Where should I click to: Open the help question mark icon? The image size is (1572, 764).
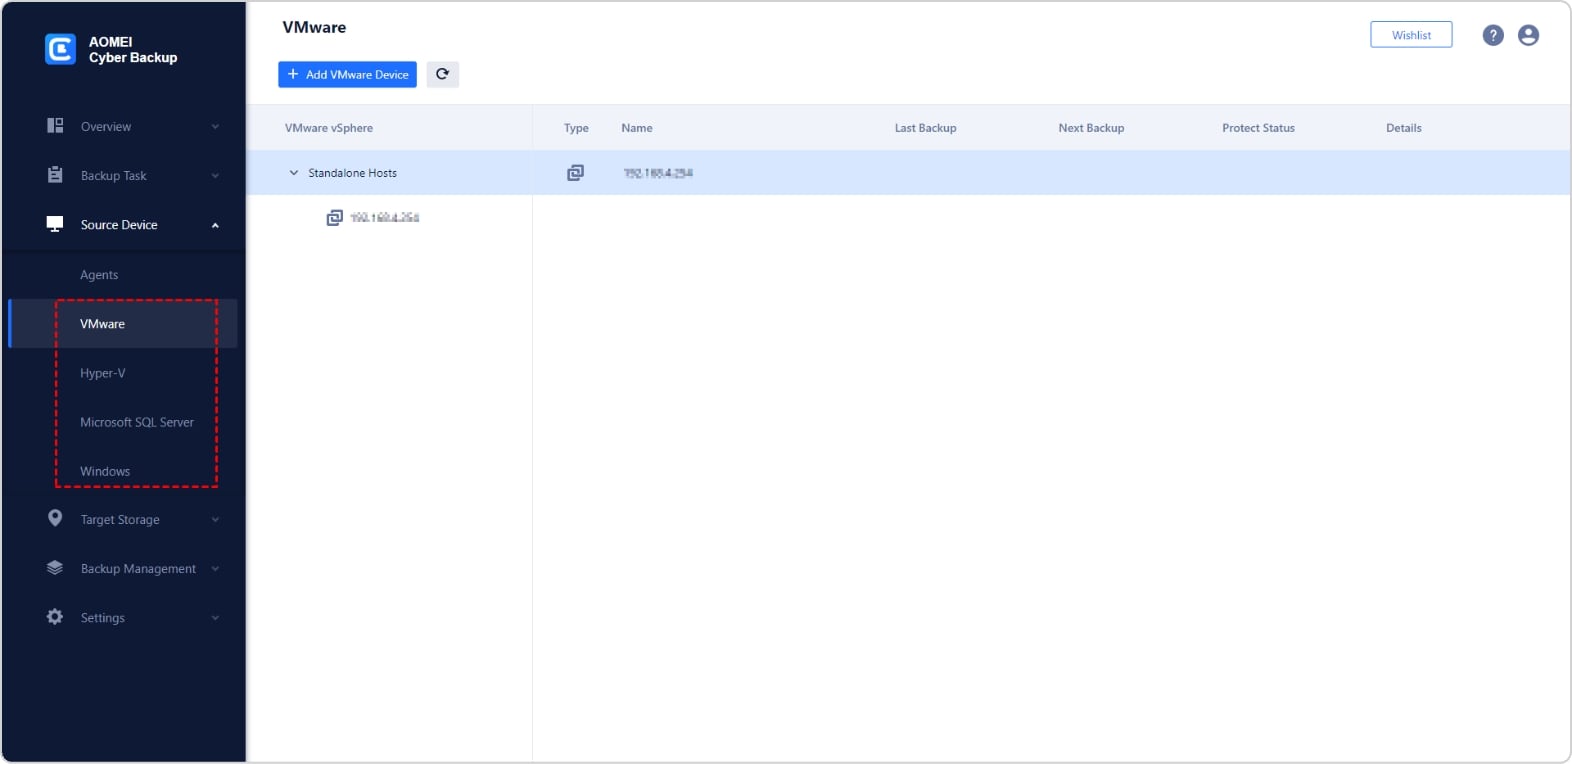pyautogui.click(x=1492, y=35)
